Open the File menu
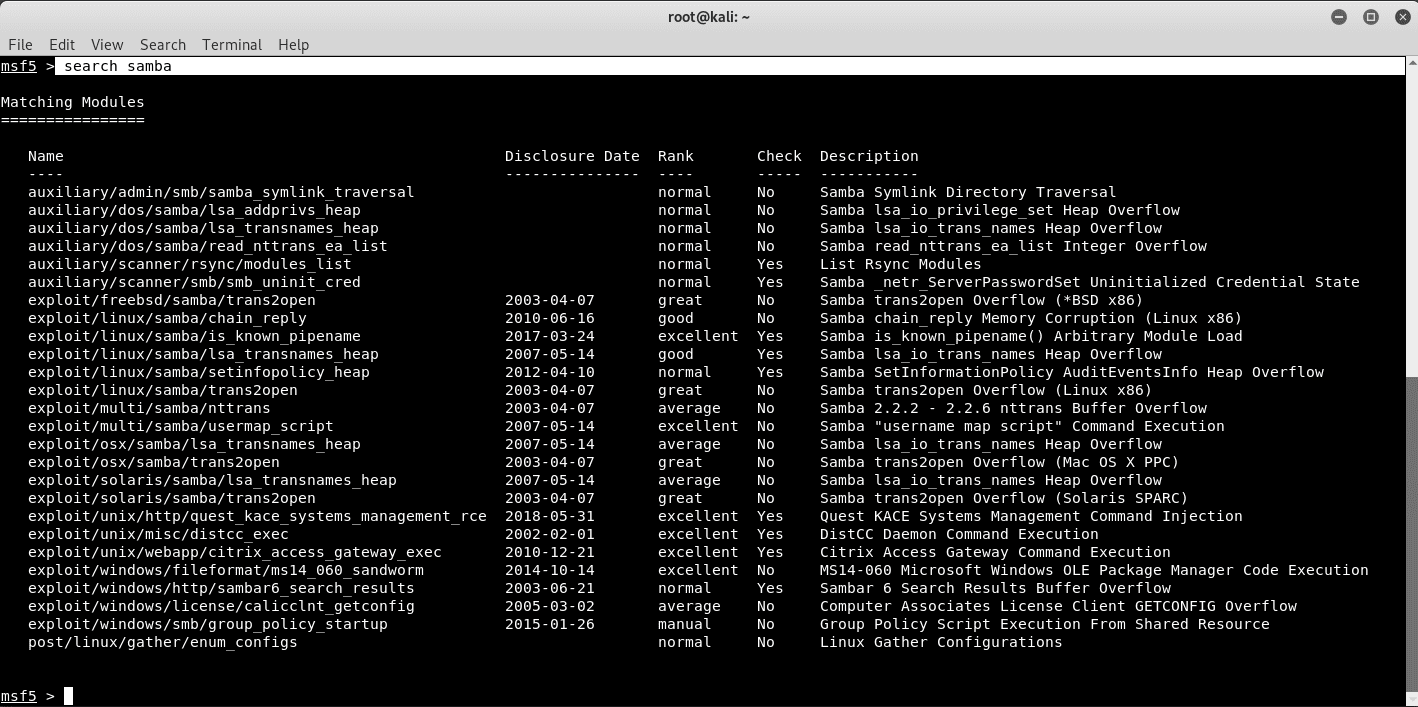This screenshot has height=707, width=1418. 20,45
